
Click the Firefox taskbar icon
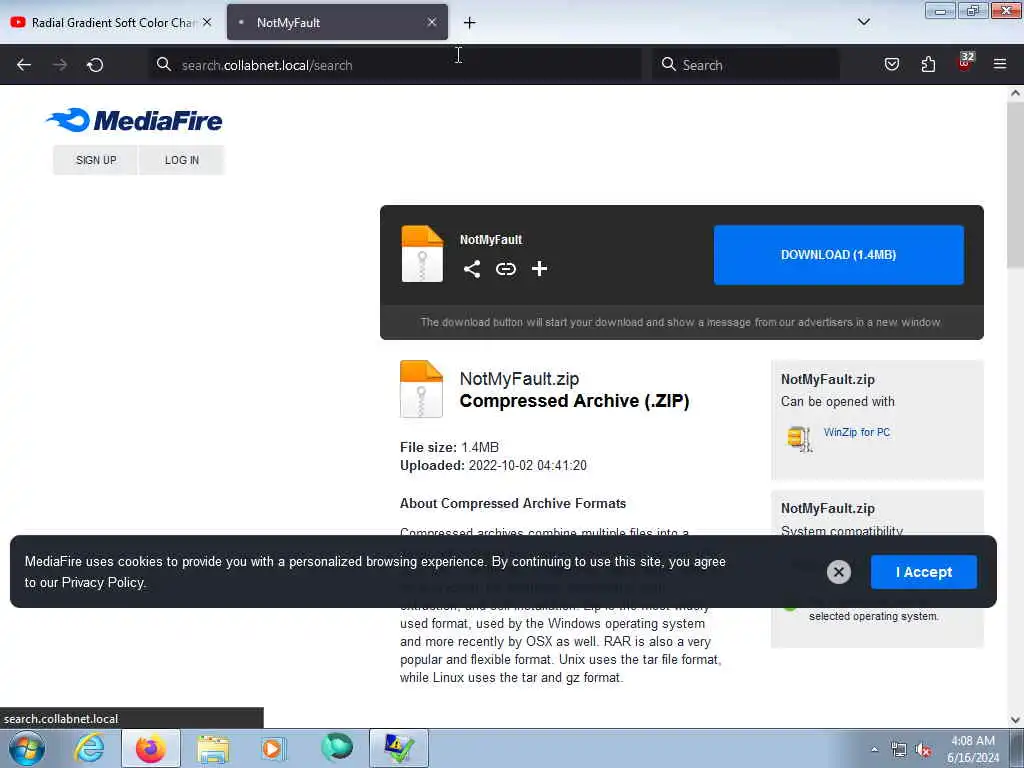pyautogui.click(x=150, y=748)
